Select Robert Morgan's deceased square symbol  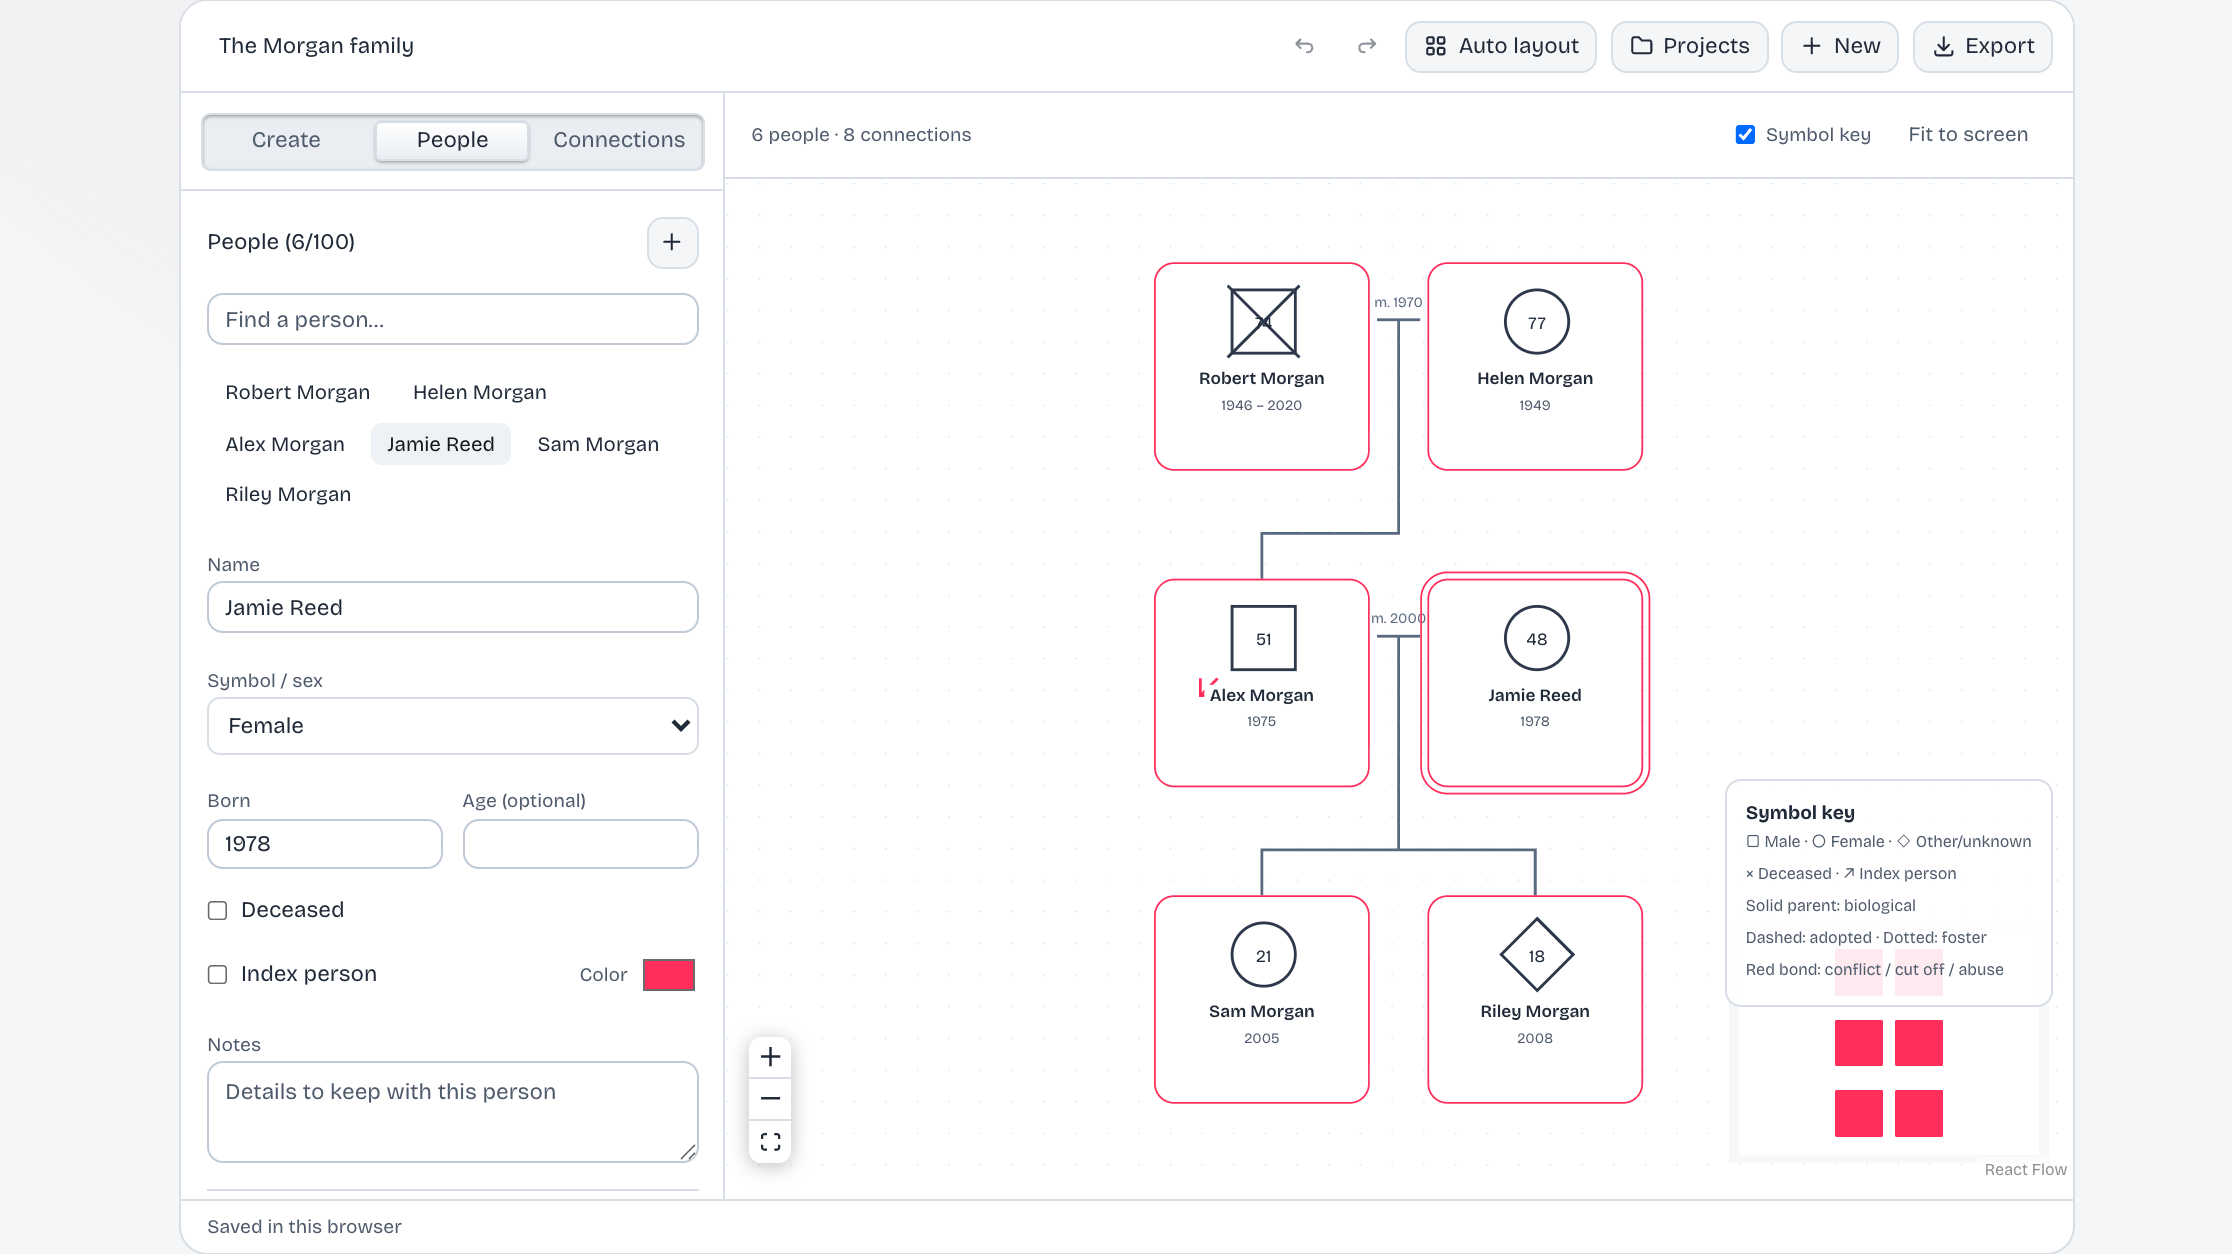click(1263, 322)
